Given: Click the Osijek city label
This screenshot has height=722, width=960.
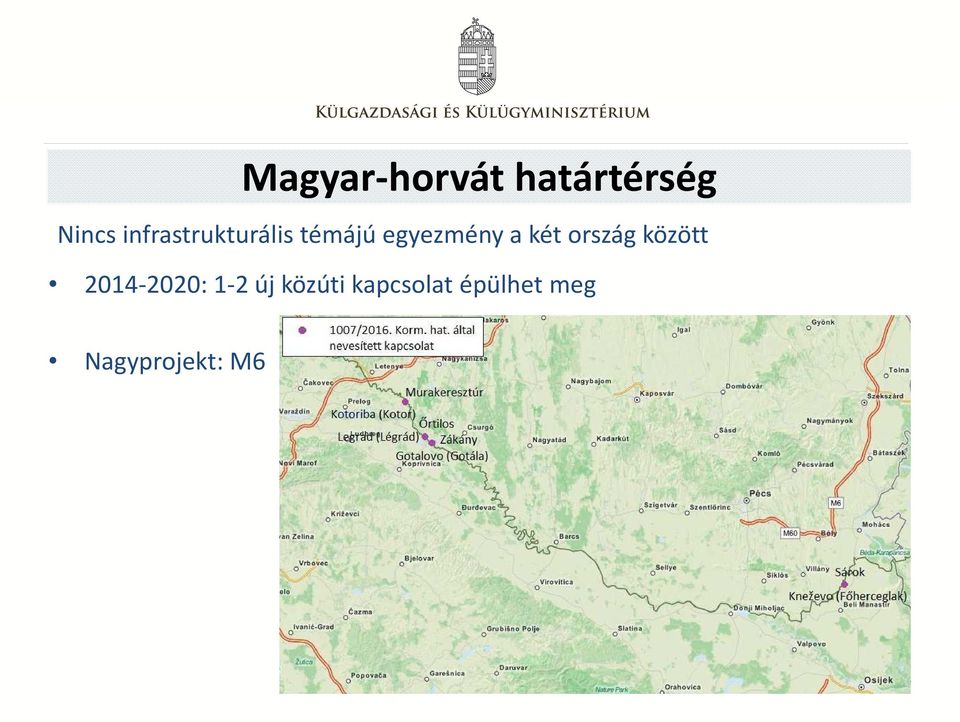Looking at the screenshot, I should 879,680.
